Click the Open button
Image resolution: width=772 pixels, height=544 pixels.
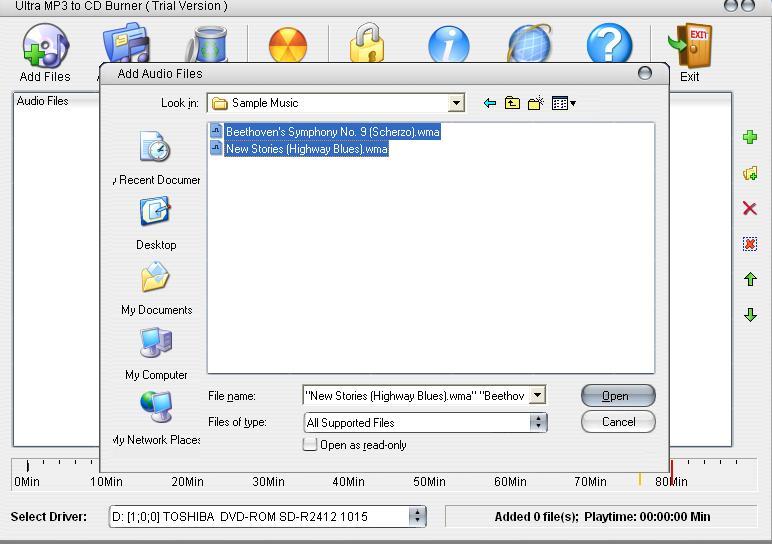(618, 396)
